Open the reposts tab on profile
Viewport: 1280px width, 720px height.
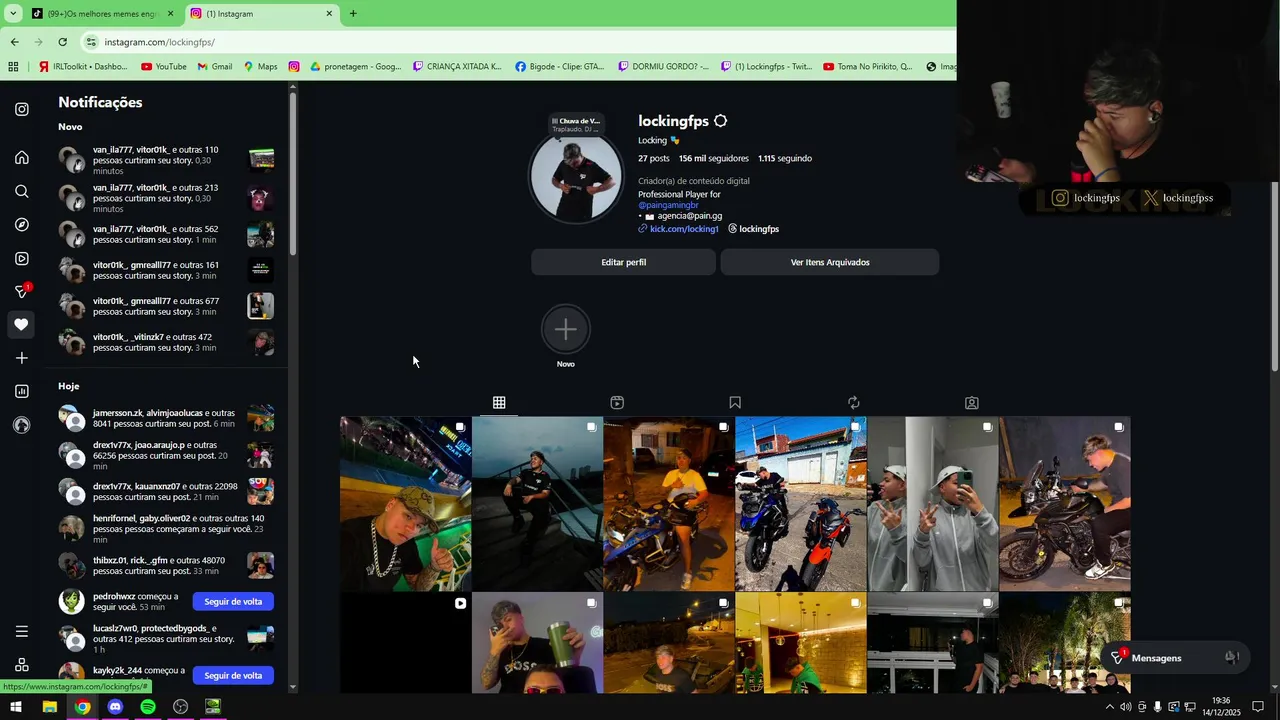coord(853,402)
